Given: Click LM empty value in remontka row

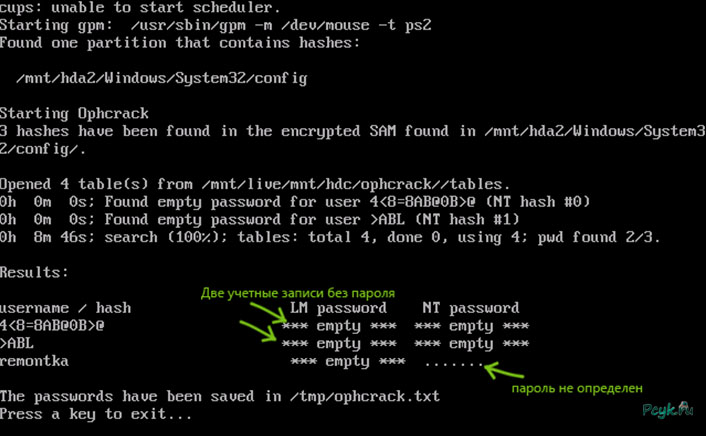Looking at the screenshot, I should pos(348,361).
